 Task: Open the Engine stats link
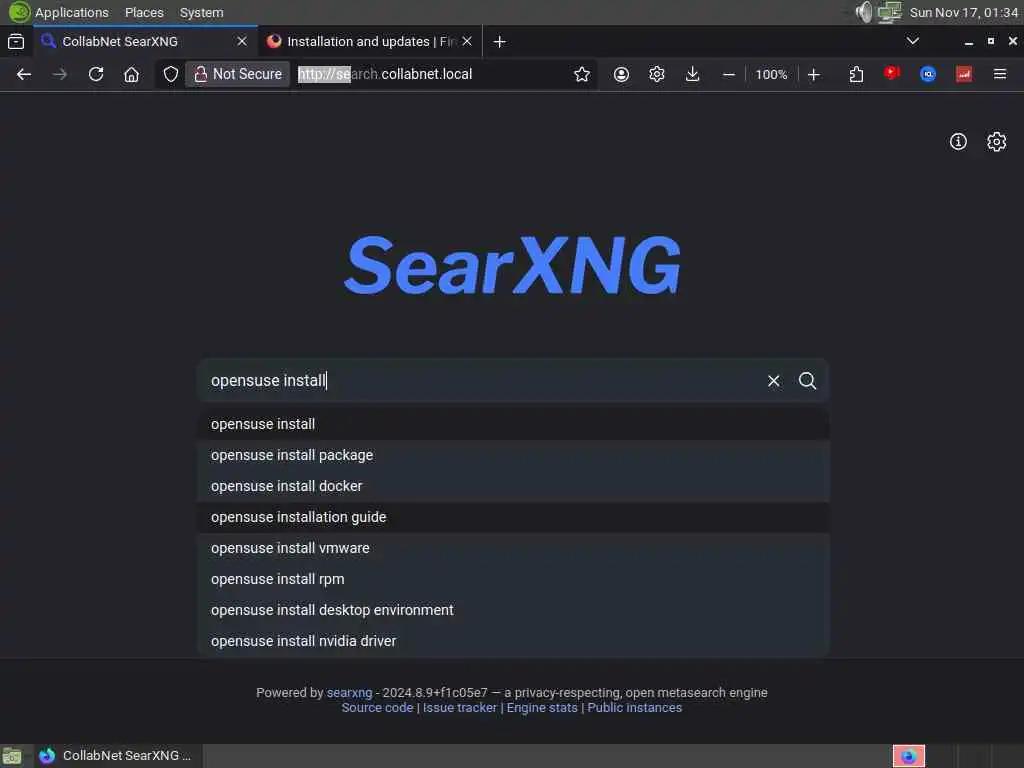pyautogui.click(x=542, y=708)
